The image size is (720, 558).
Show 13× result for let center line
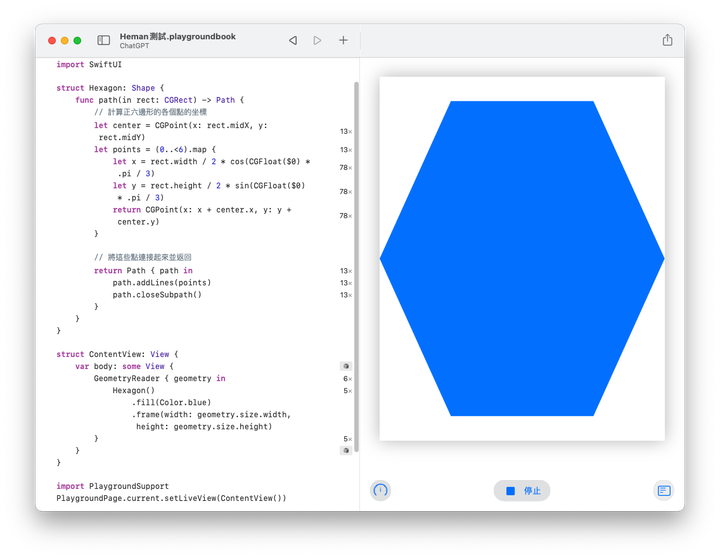346,132
